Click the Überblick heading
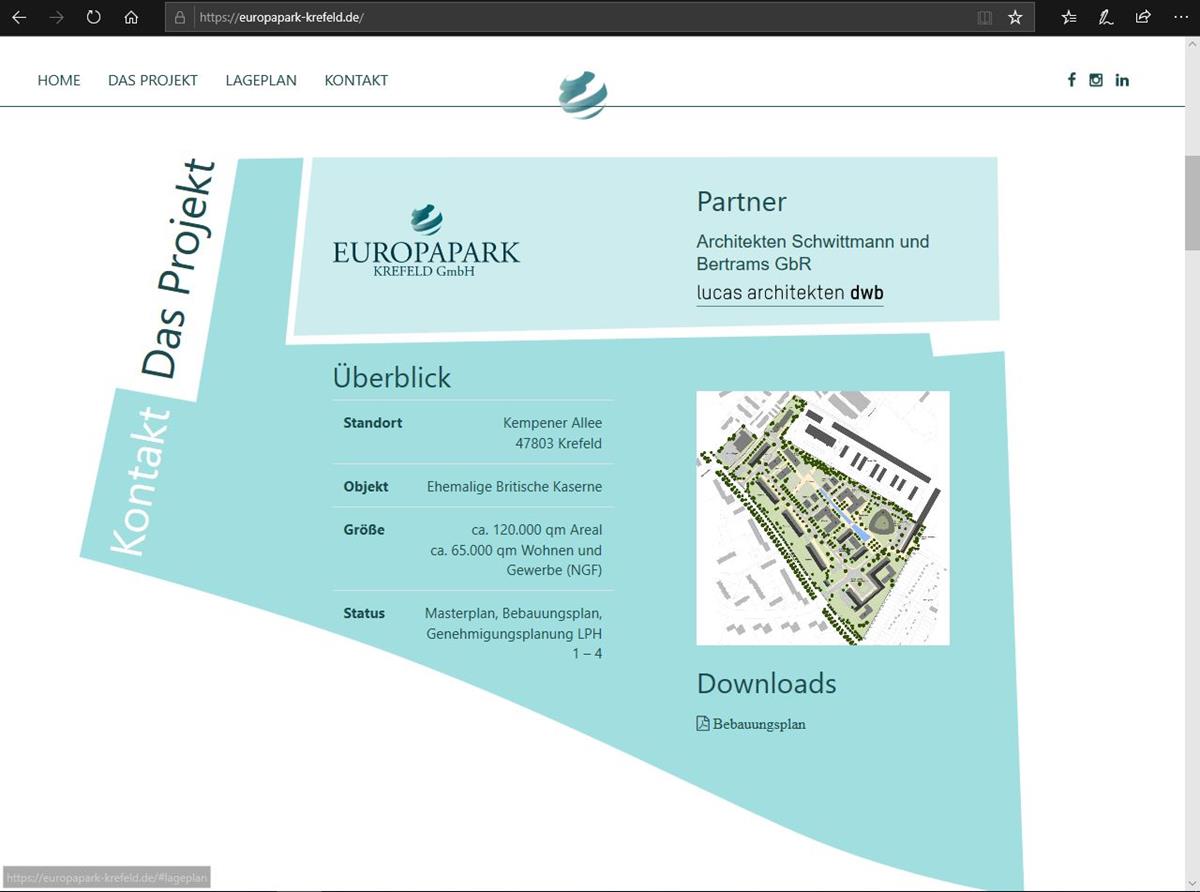The height and width of the screenshot is (892, 1200). click(392, 377)
